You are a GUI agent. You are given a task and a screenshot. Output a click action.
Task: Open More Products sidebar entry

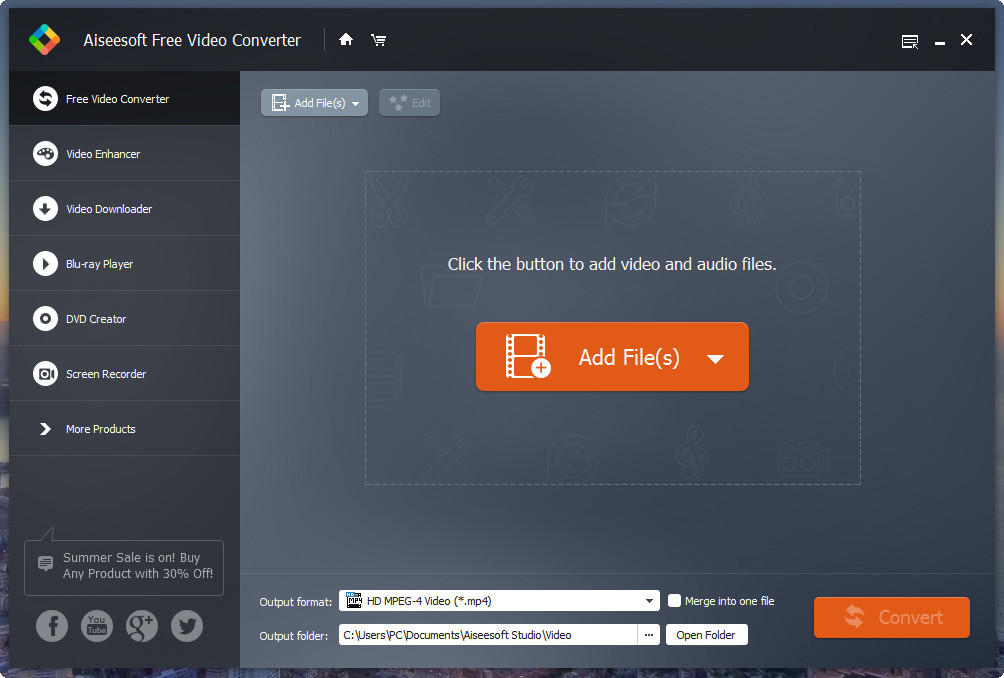(124, 429)
